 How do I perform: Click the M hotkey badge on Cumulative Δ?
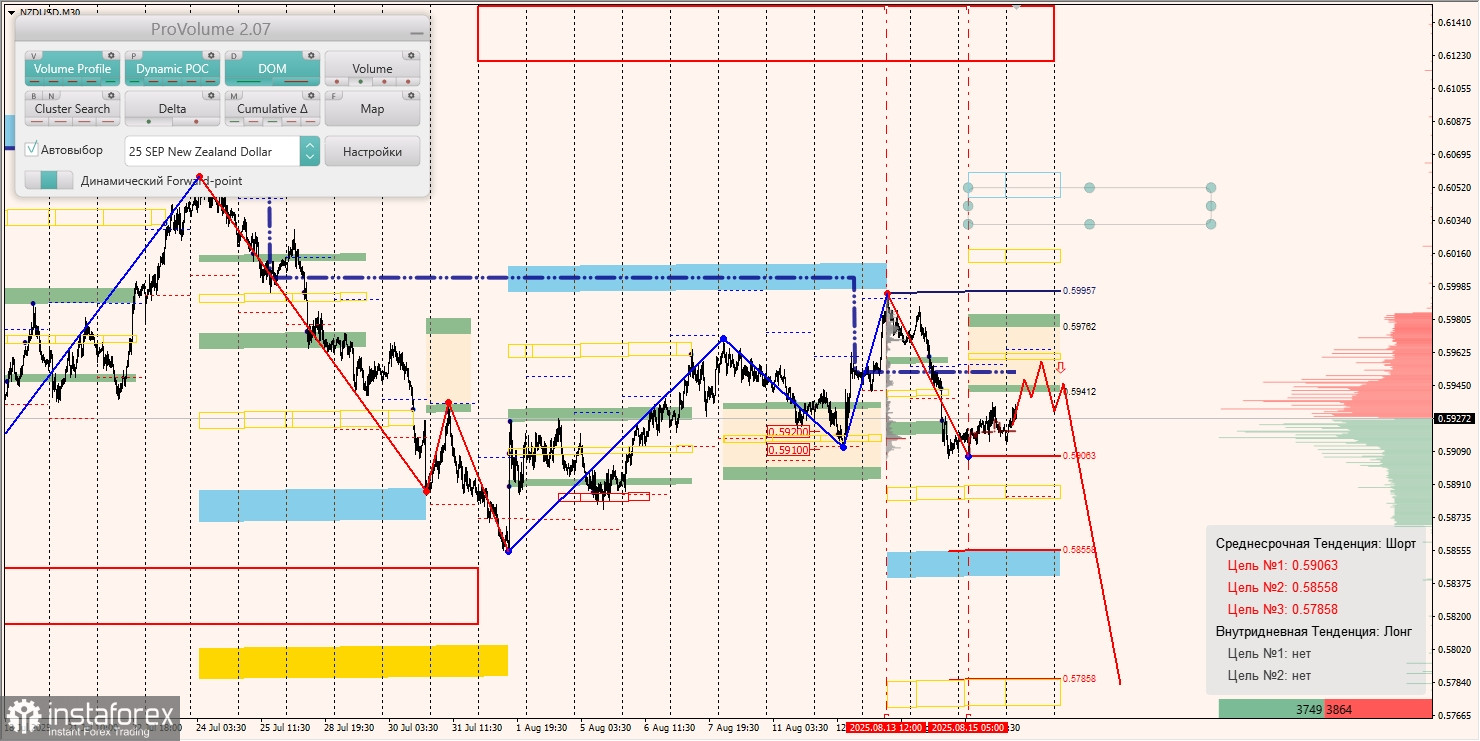tap(234, 96)
